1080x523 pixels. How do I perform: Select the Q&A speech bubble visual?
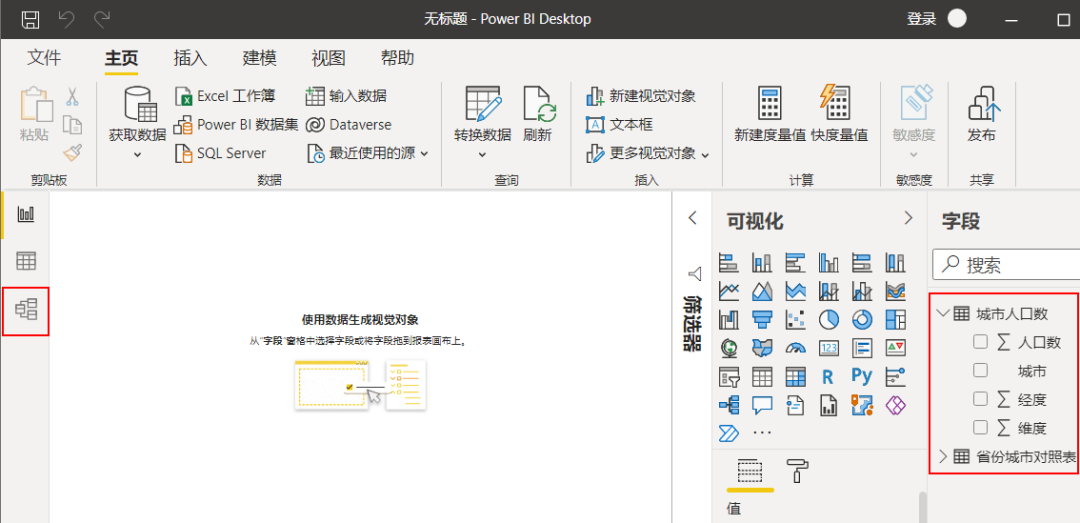point(762,404)
